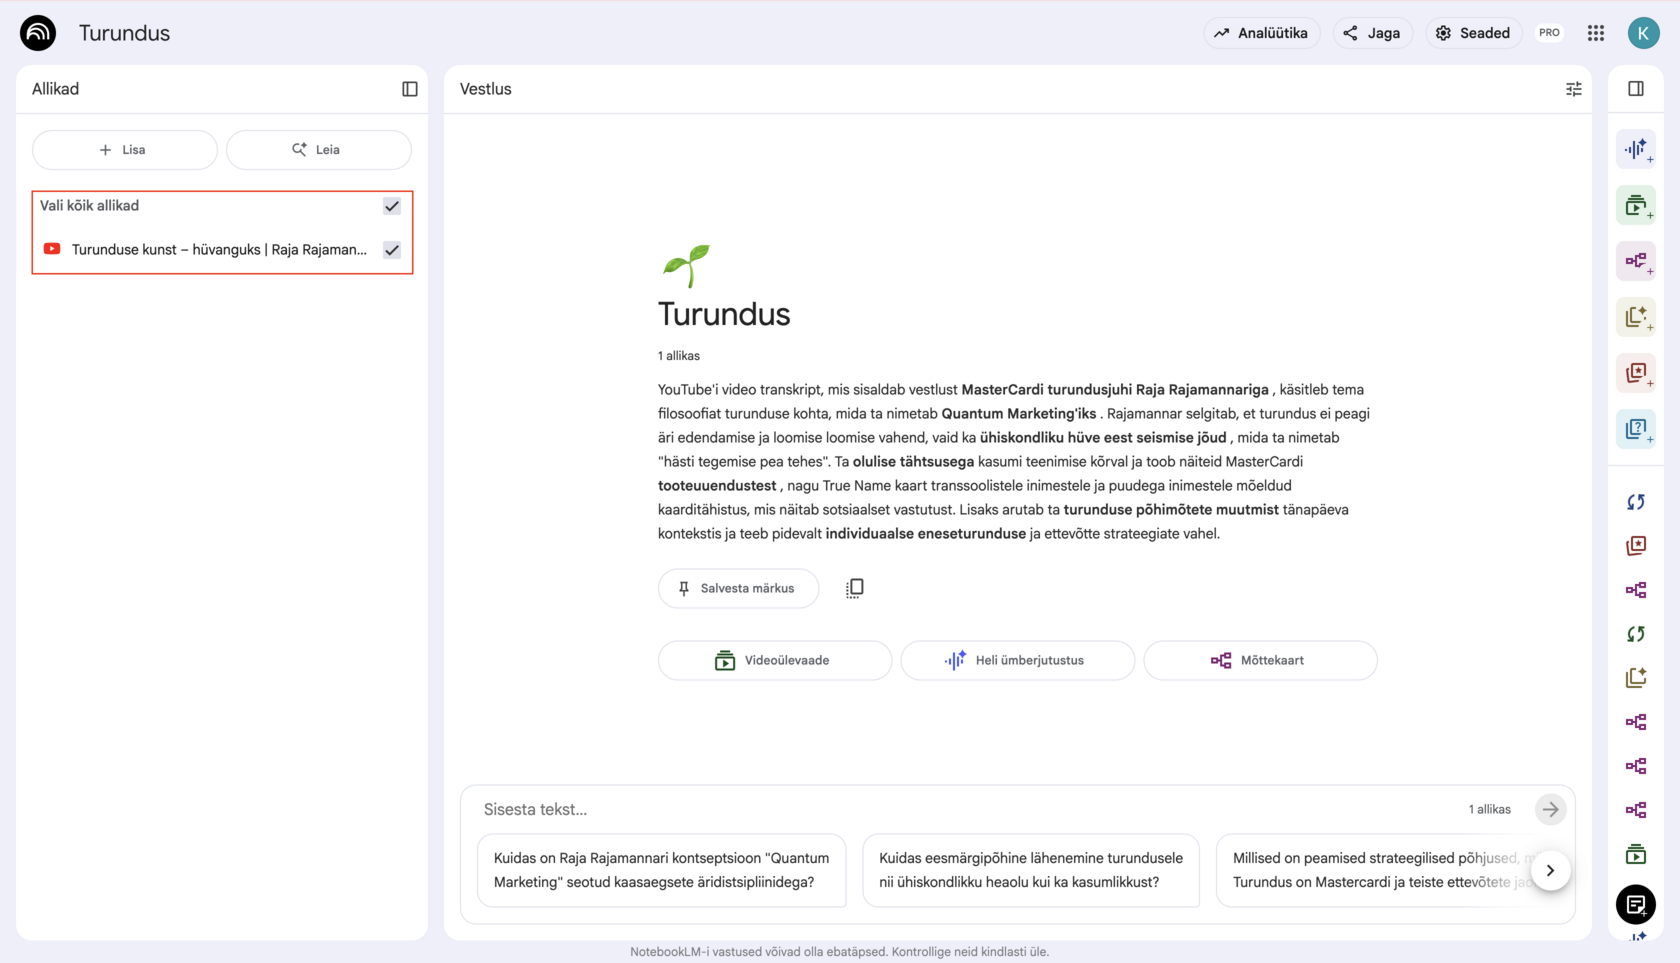Open the saved olive report item without a plus
The width and height of the screenshot is (1680, 963).
(x=1636, y=678)
